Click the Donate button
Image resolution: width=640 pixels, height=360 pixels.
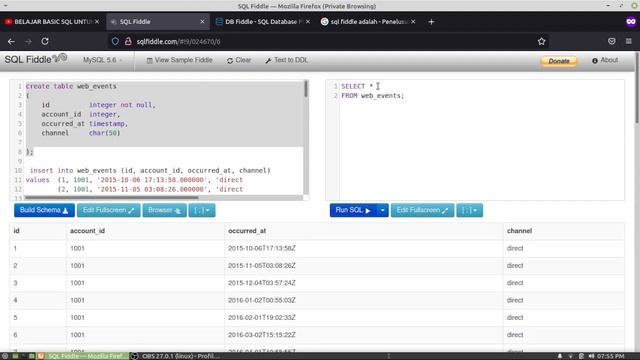pos(559,61)
